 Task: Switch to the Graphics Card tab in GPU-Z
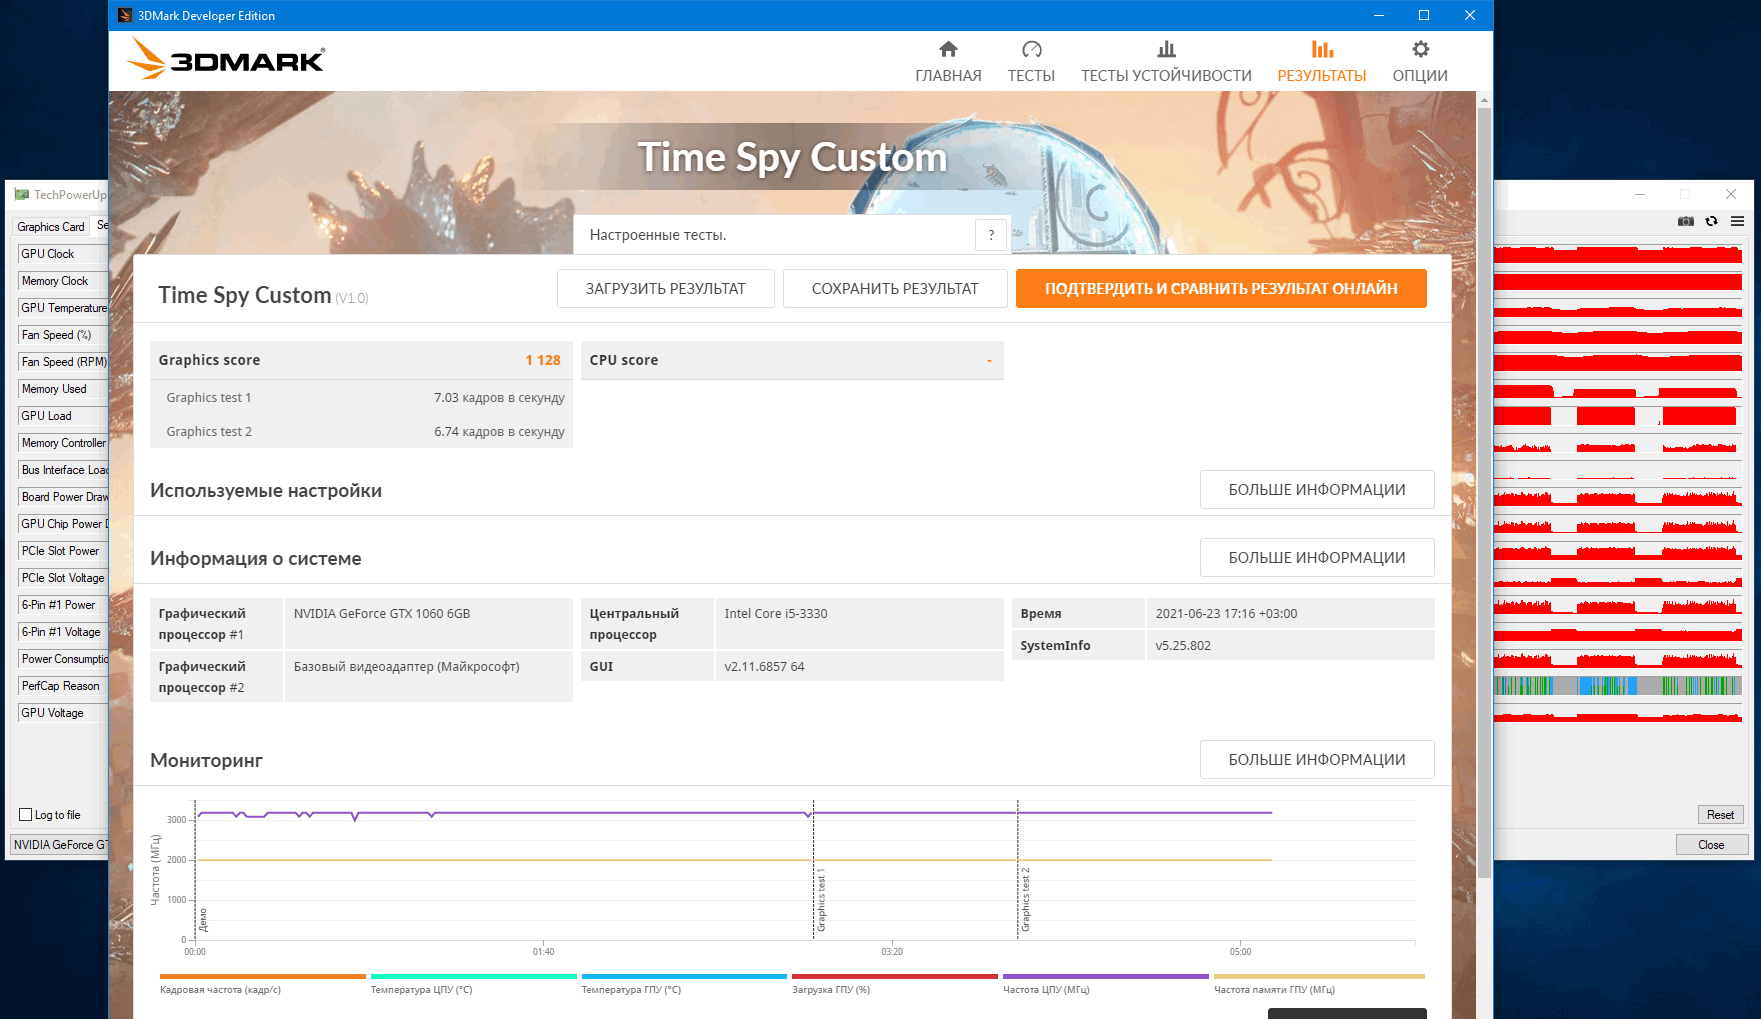[51, 227]
